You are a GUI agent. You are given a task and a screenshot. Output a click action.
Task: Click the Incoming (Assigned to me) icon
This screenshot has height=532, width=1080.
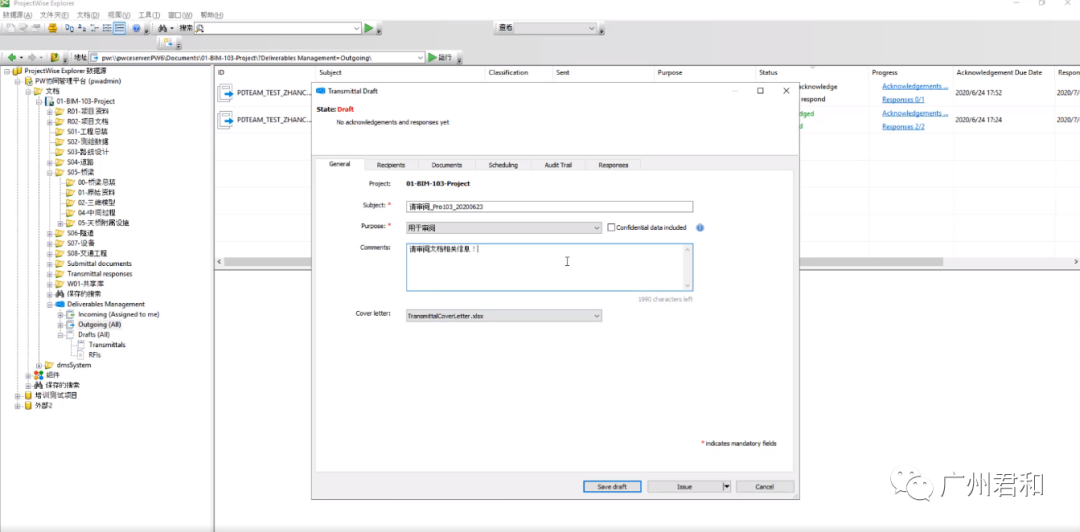pos(70,314)
